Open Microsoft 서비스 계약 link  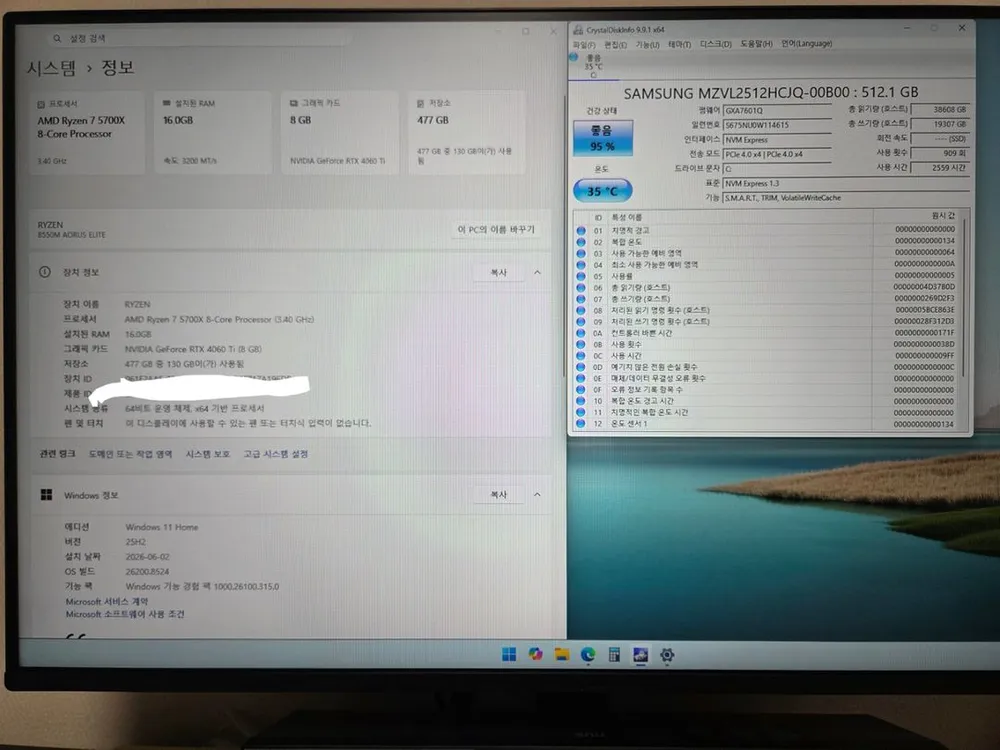(107, 601)
